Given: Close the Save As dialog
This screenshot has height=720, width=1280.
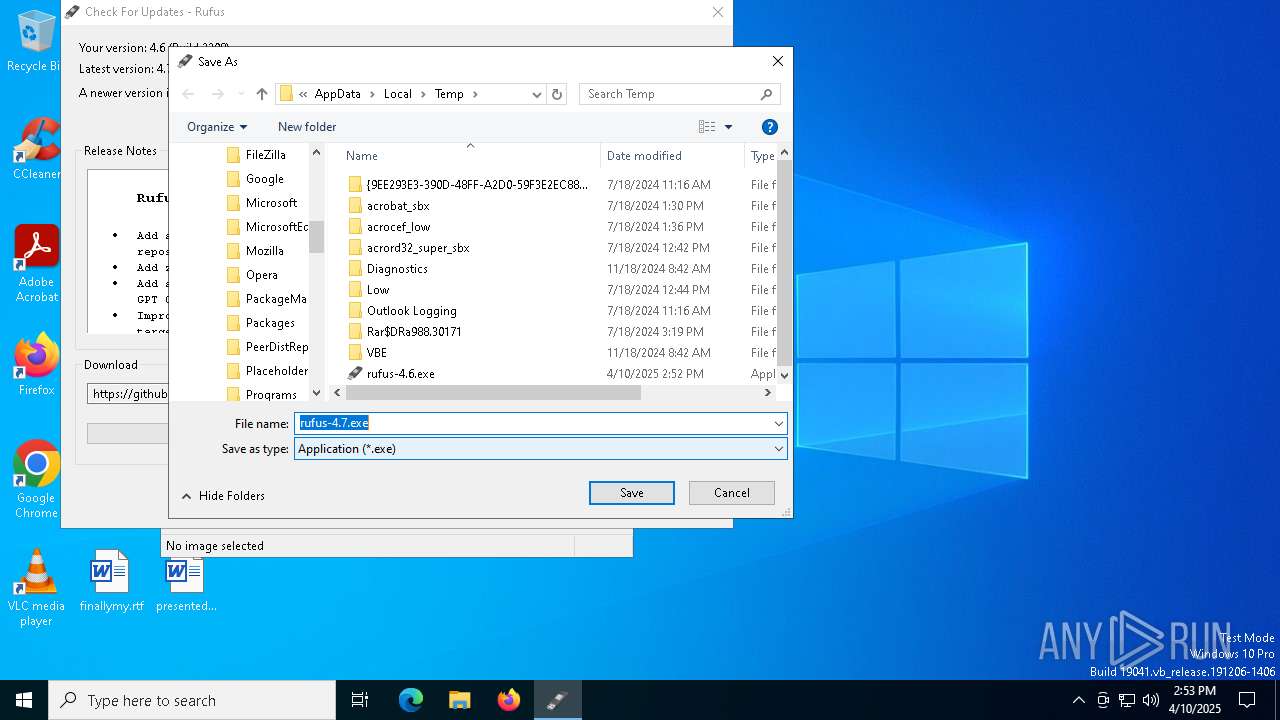Looking at the screenshot, I should coord(777,62).
